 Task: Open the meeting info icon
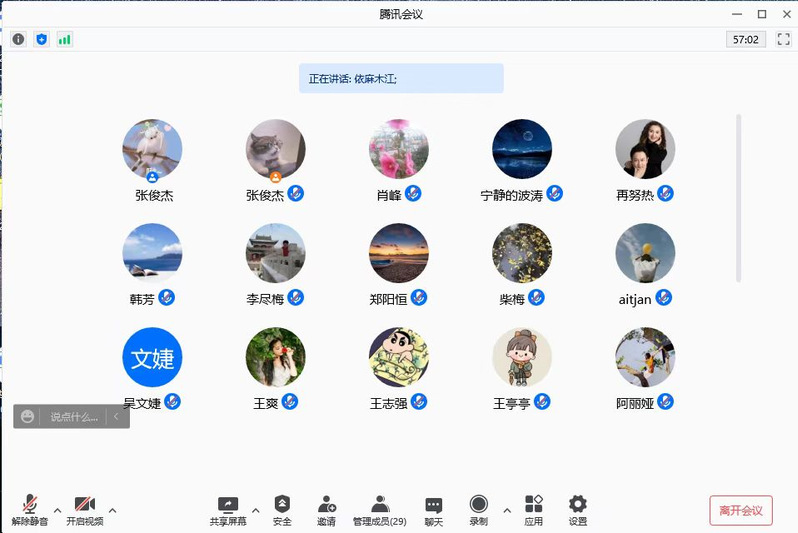(x=18, y=39)
